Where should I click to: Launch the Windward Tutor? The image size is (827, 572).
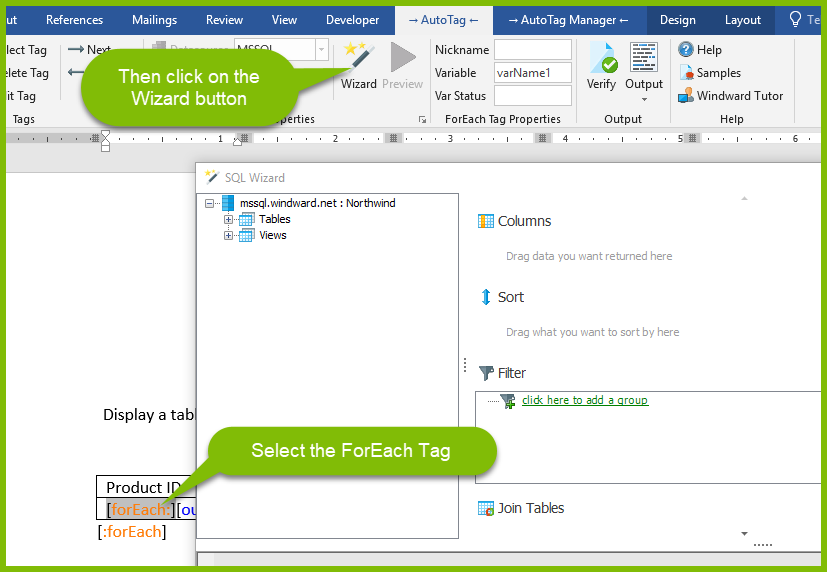pos(730,96)
